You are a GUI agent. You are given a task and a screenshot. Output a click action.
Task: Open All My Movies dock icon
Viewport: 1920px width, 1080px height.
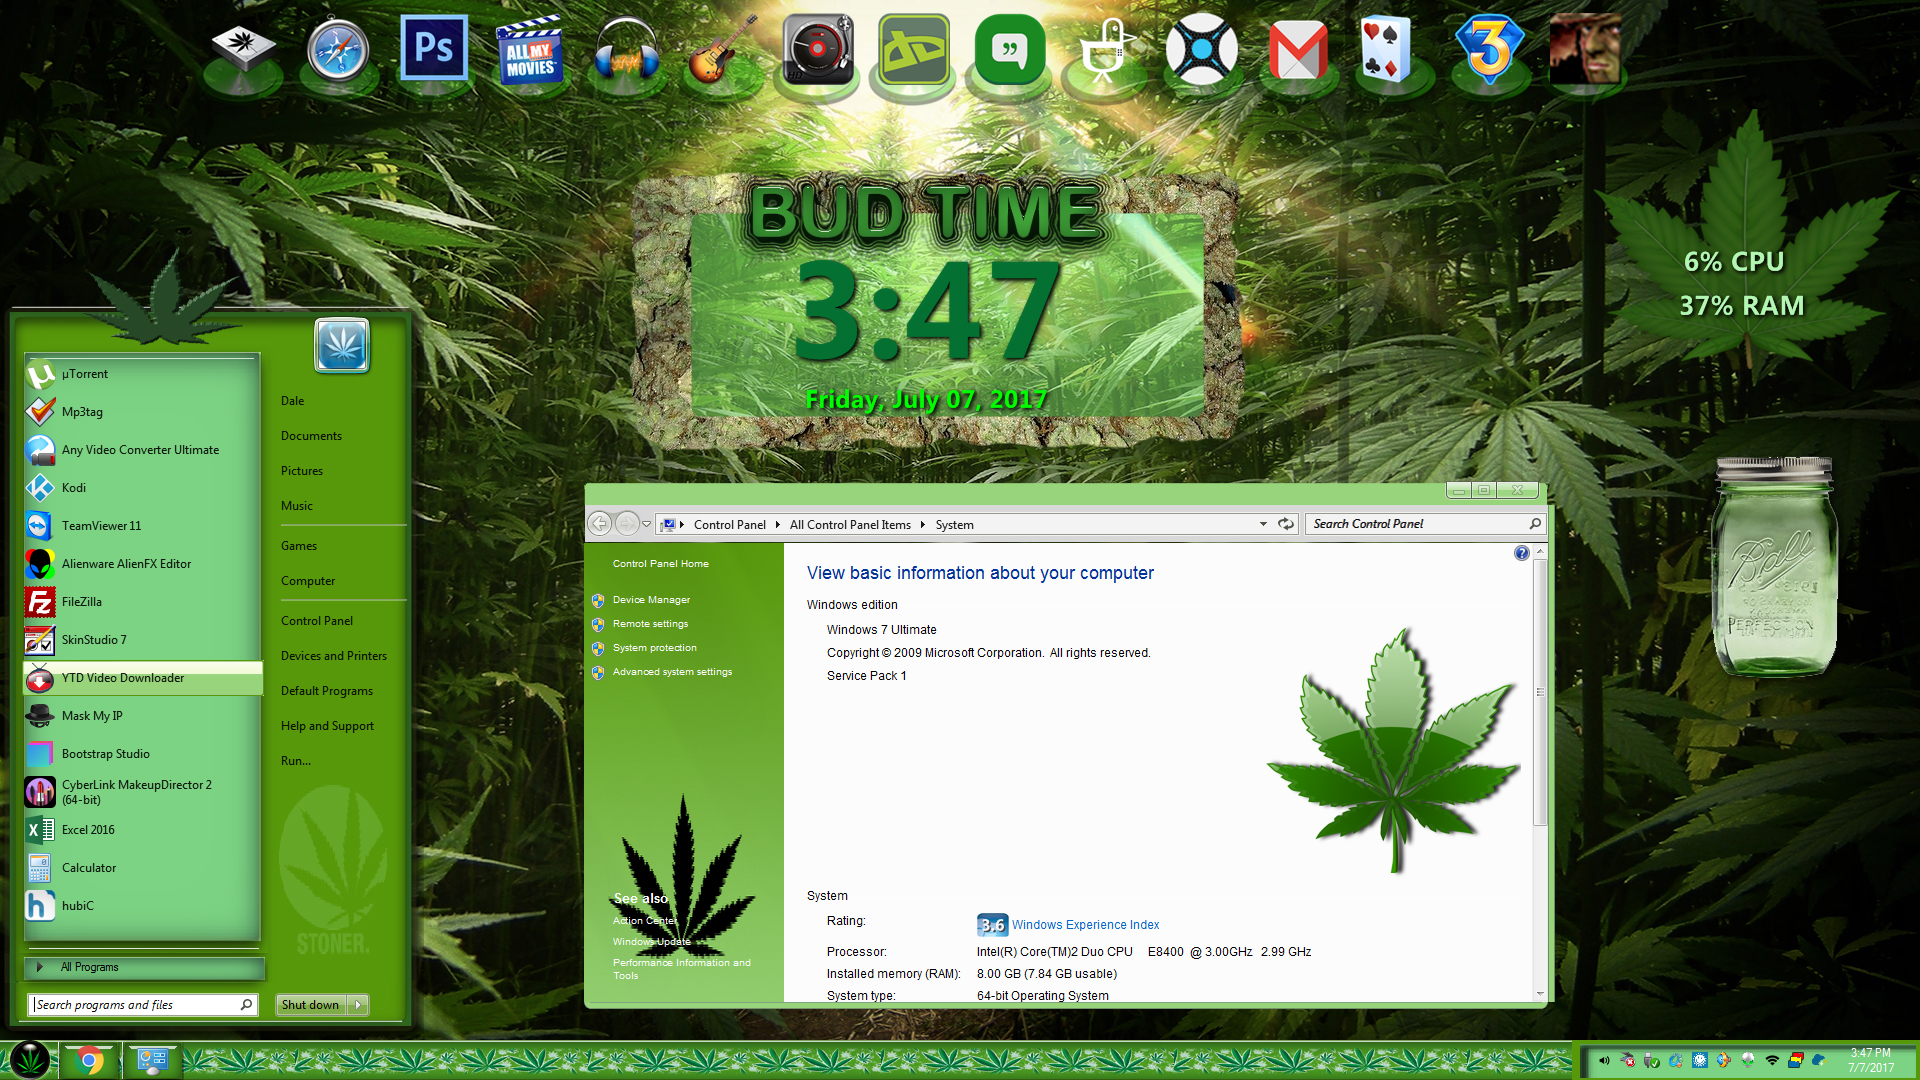(x=529, y=50)
